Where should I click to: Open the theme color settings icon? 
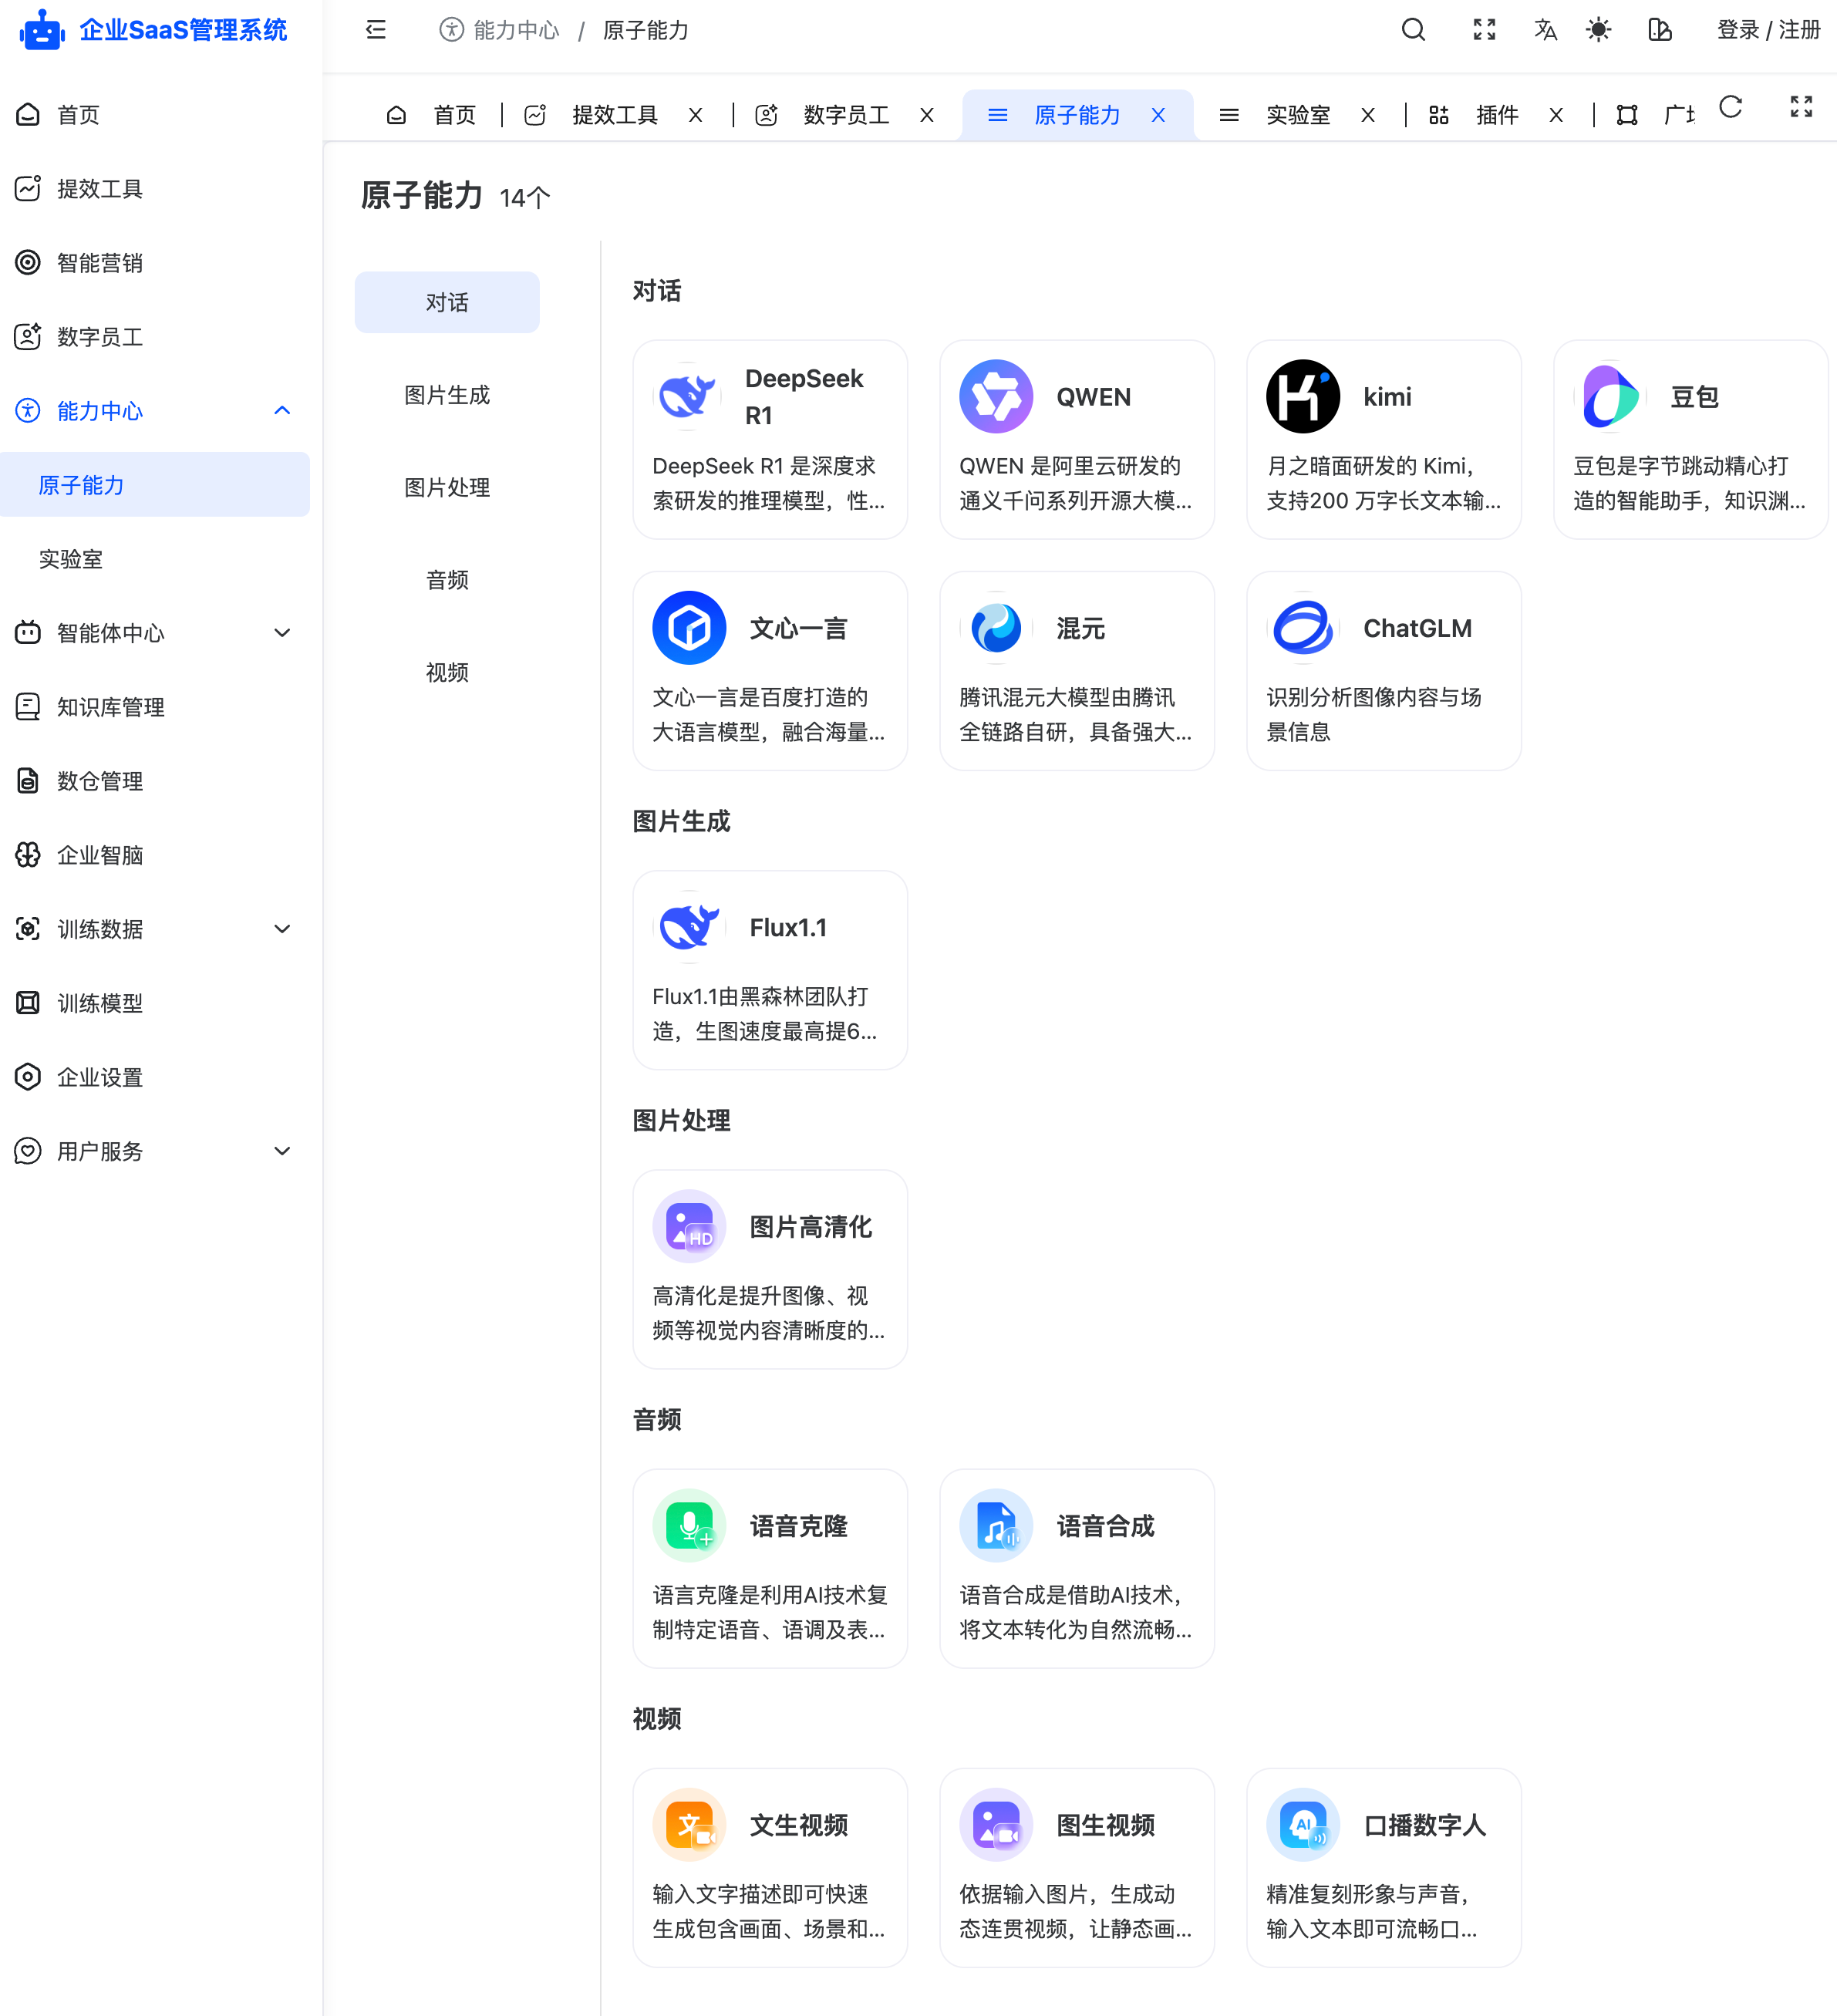(x=1660, y=30)
